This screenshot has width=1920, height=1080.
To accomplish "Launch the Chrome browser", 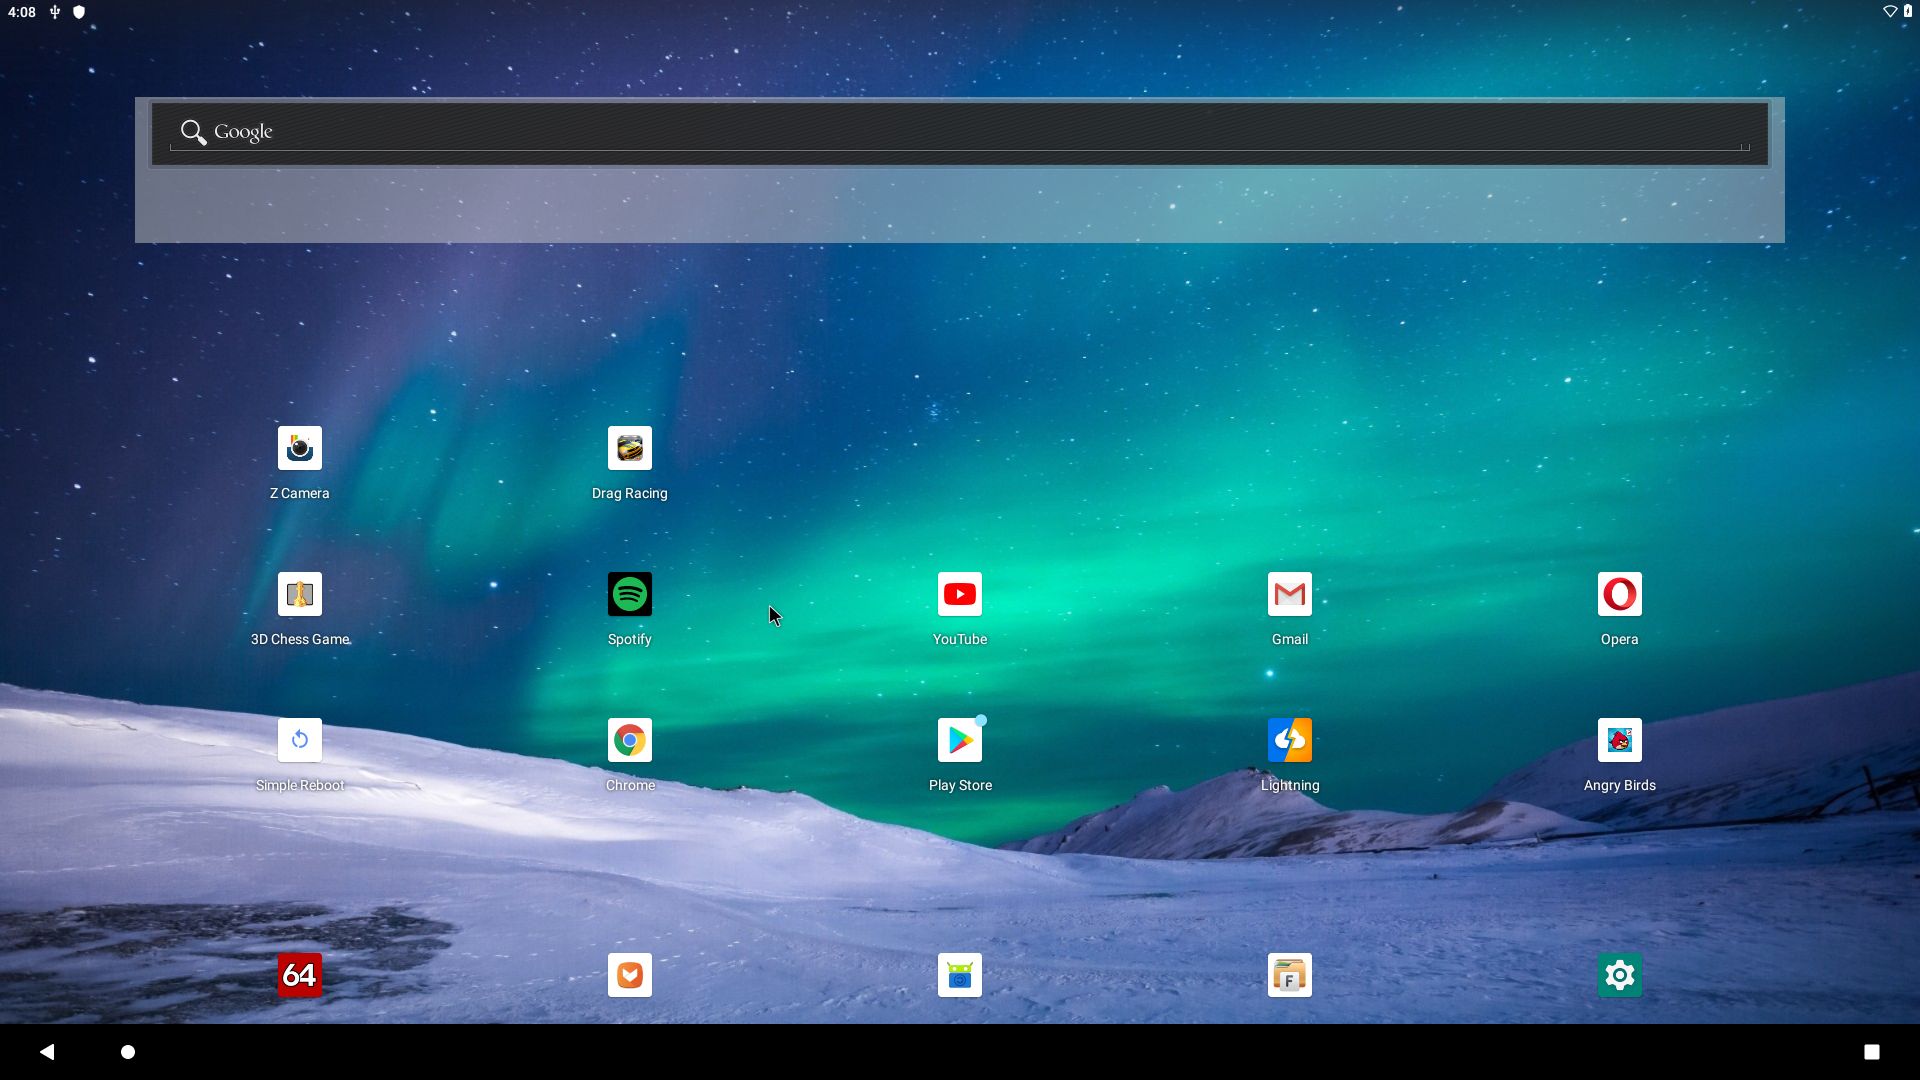I will [629, 741].
